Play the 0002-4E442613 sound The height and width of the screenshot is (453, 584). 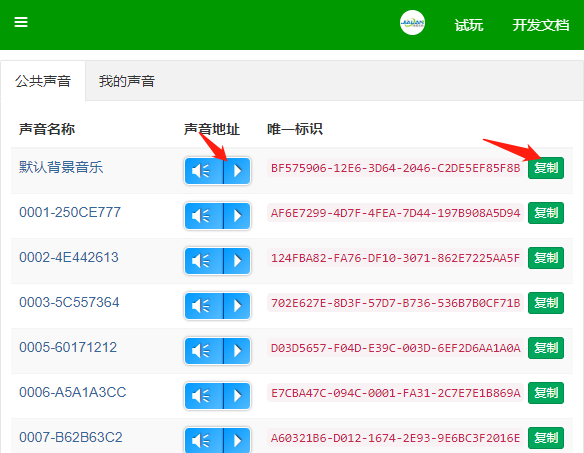coord(237,261)
